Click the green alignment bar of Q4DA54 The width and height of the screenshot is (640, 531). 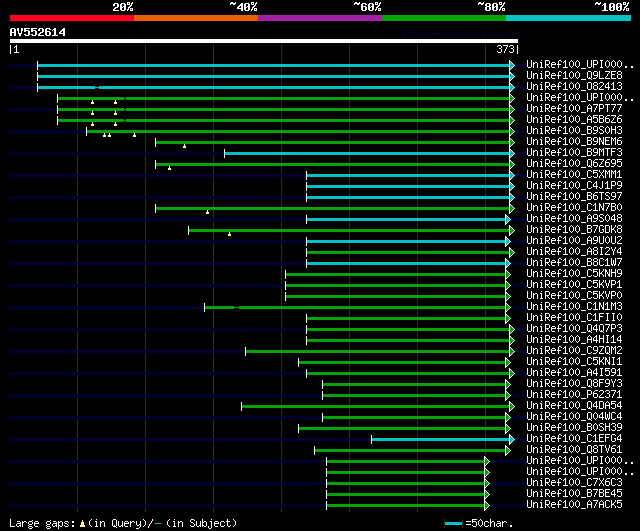pyautogui.click(x=376, y=407)
